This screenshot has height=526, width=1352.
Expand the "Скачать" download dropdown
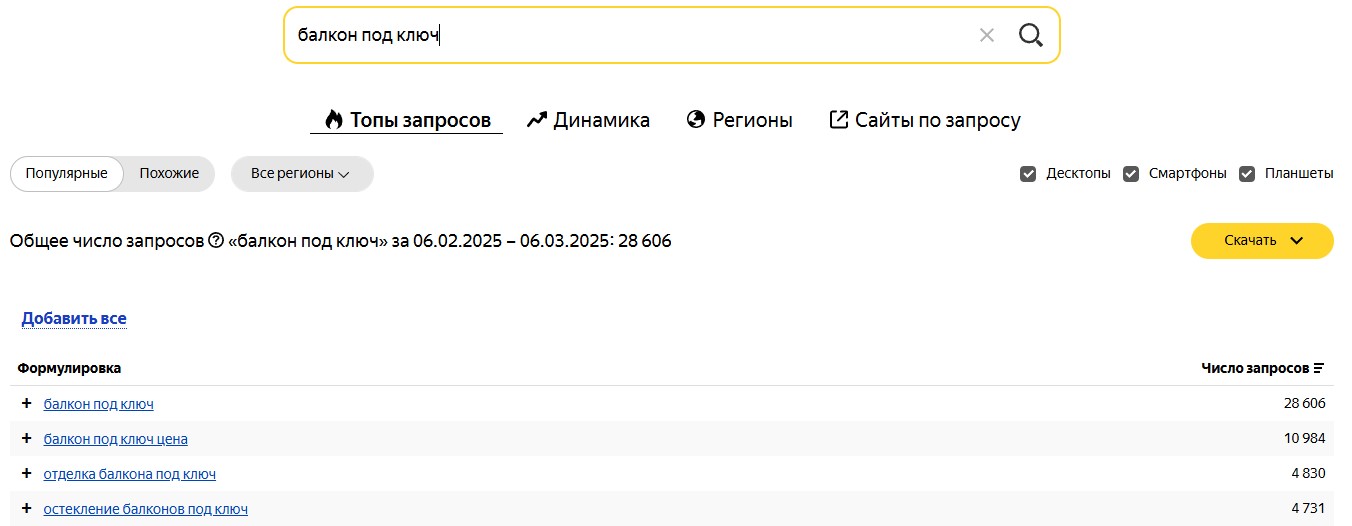coord(1262,241)
